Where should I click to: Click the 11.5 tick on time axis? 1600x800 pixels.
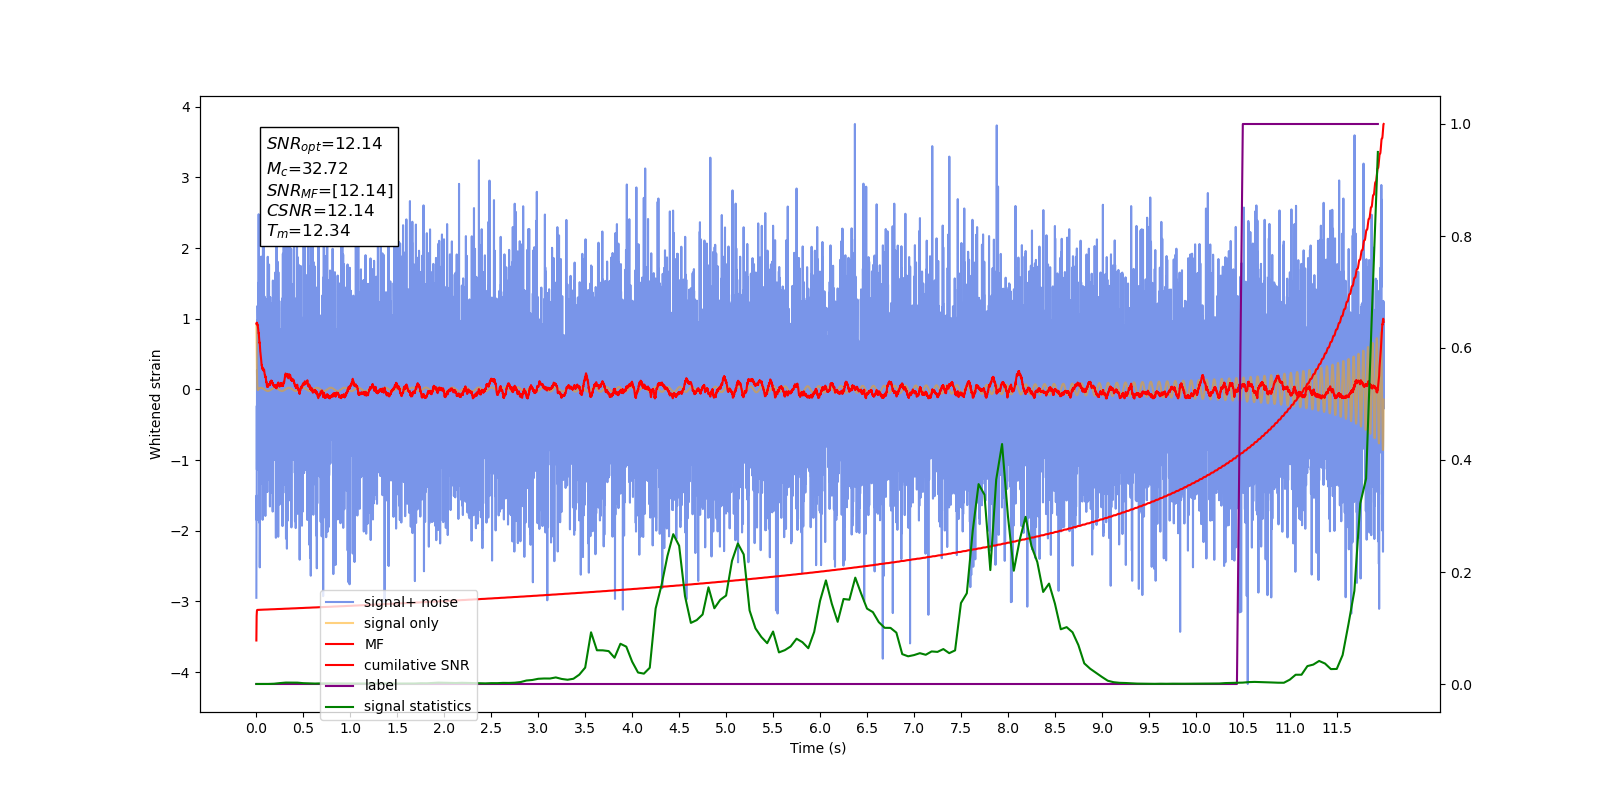(1337, 728)
